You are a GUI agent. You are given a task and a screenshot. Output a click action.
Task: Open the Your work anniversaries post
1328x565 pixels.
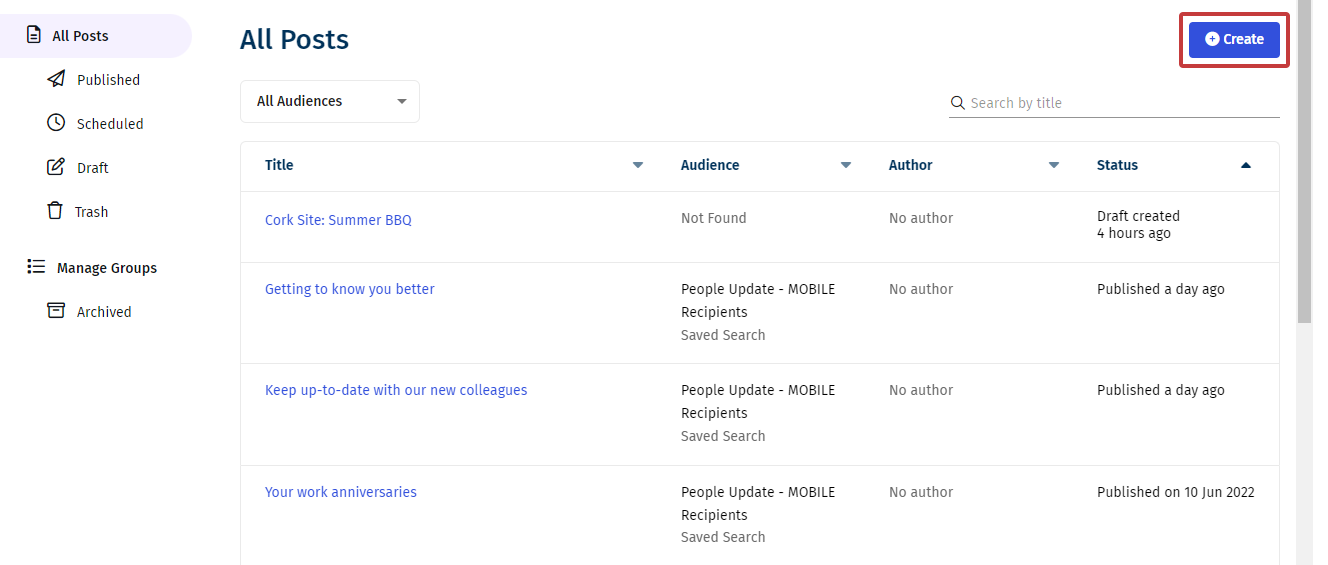tap(341, 492)
